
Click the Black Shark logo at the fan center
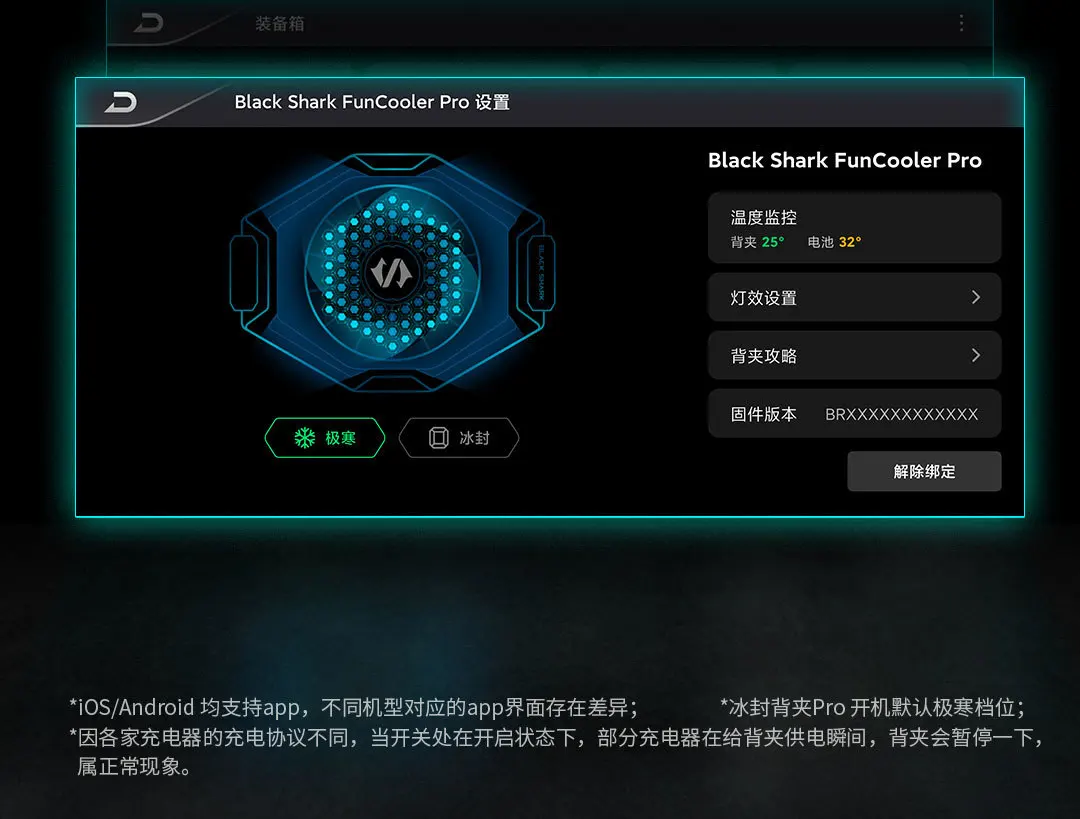391,273
